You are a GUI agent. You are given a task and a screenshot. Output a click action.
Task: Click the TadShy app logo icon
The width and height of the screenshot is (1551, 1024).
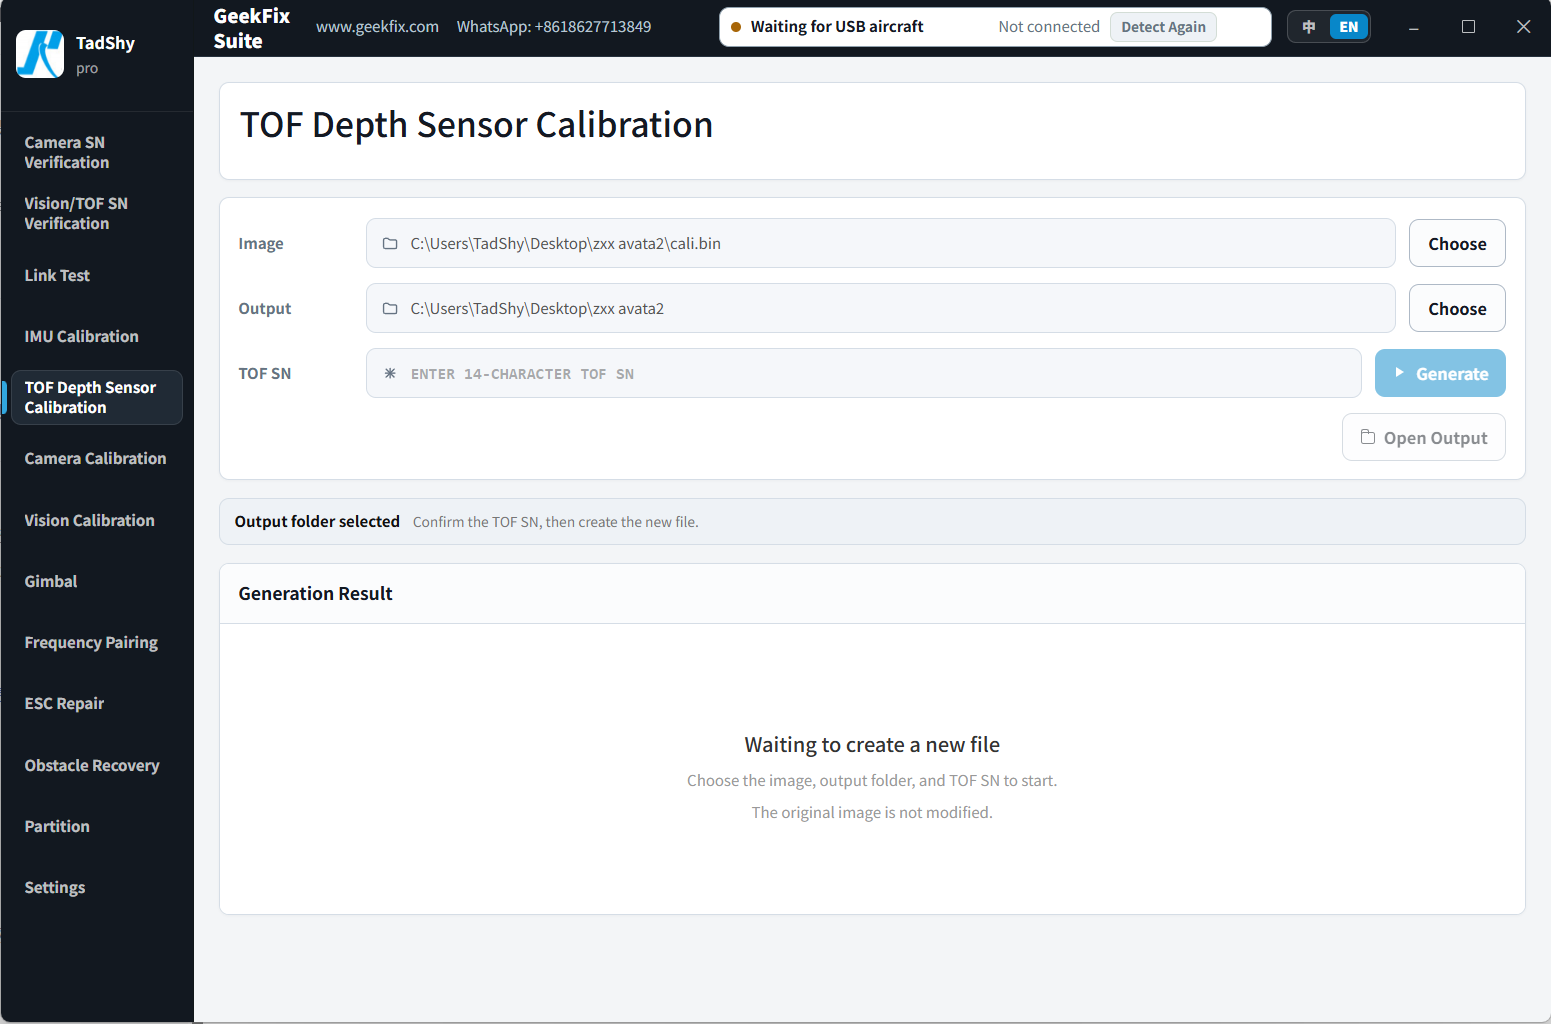pos(40,54)
